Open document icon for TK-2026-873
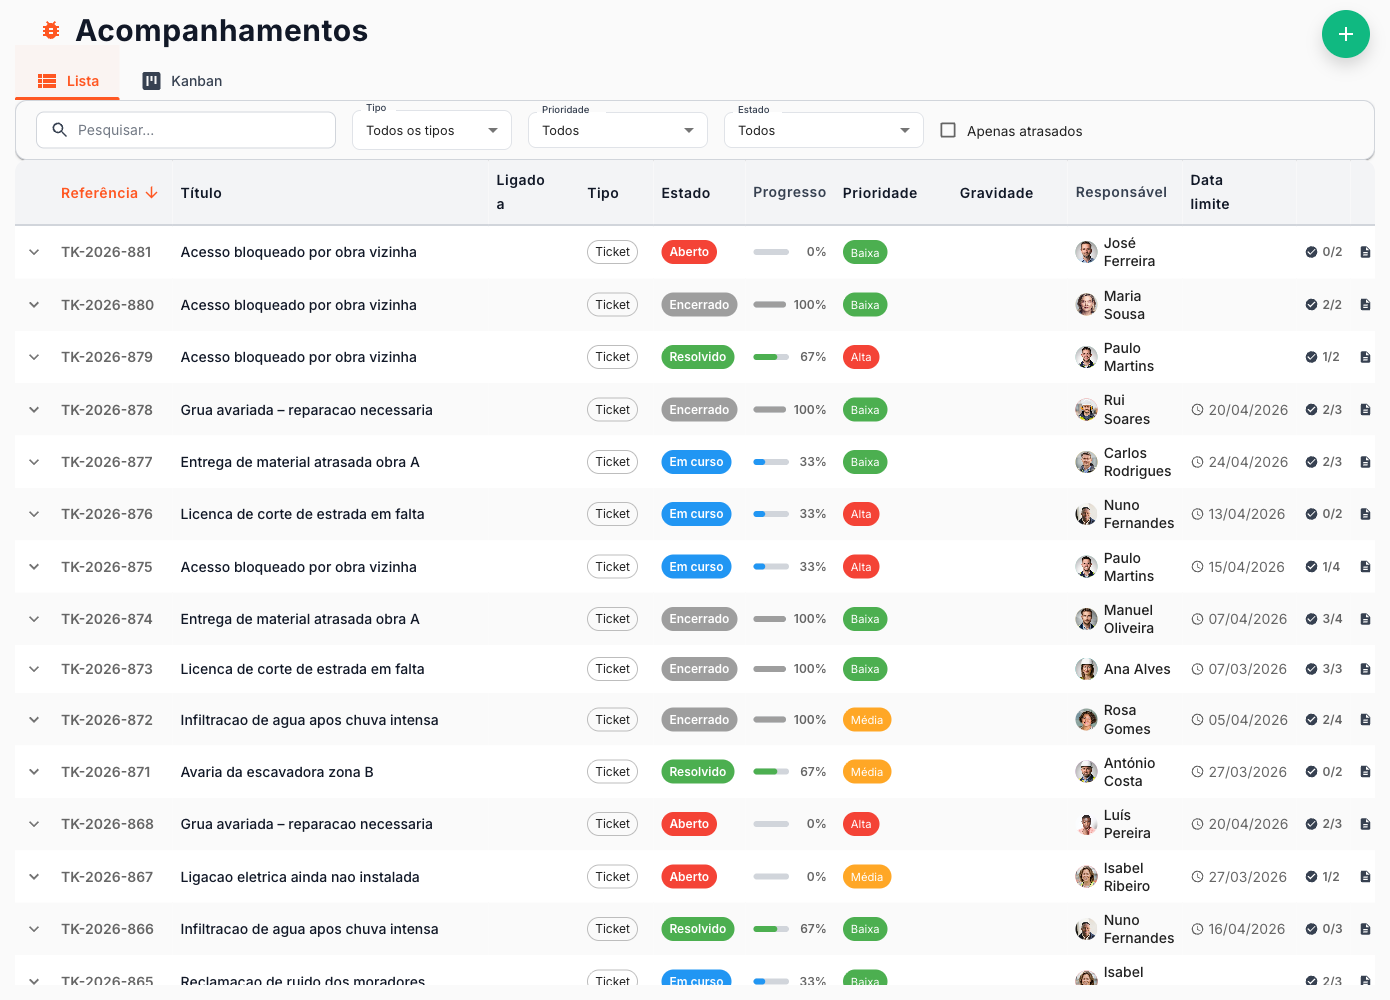The width and height of the screenshot is (1390, 1000). pos(1365,669)
